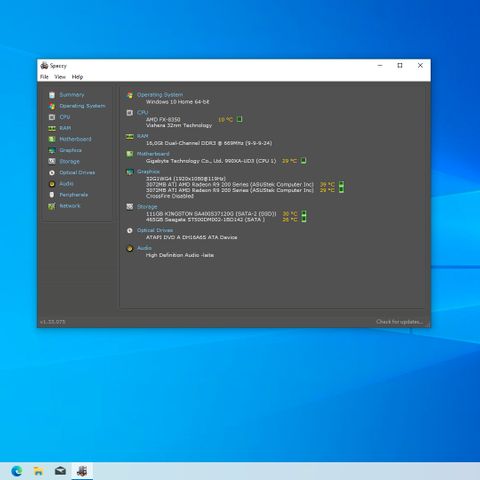Click the High Definition Audio text
Screen dimensions: 480x480
(x=180, y=255)
